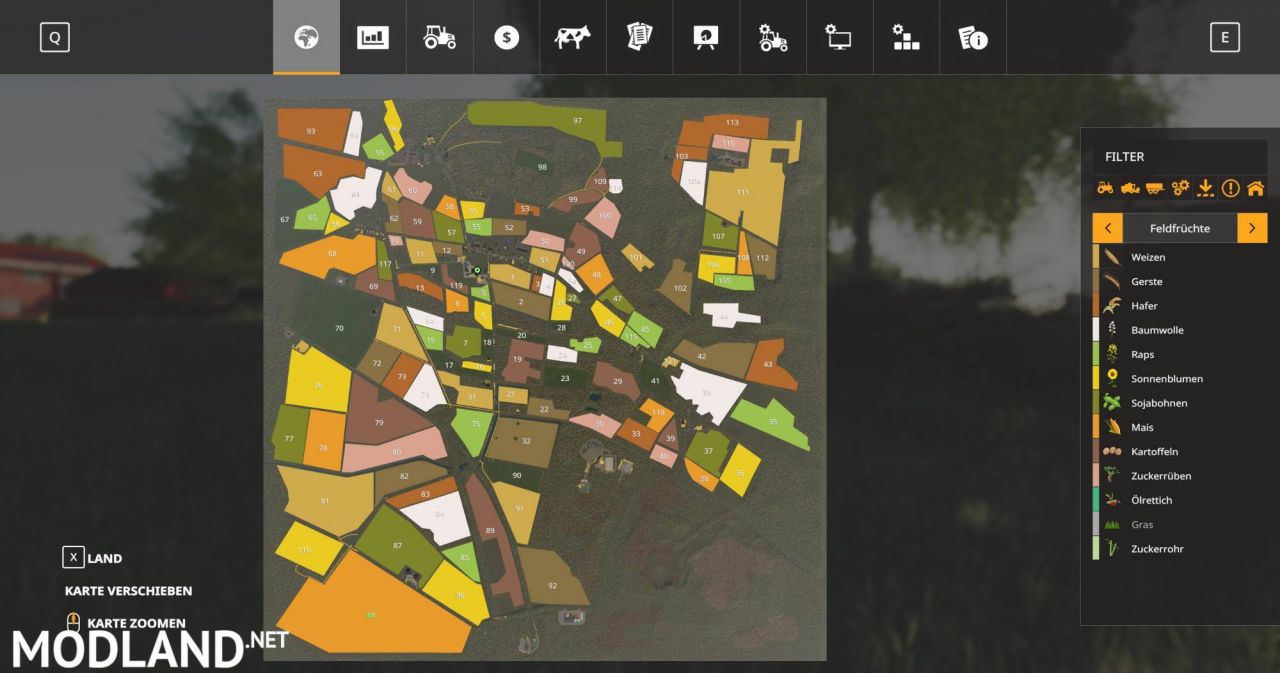This screenshot has height=673, width=1280.
Task: Toggle Weizen crop display
Action: (x=1180, y=257)
